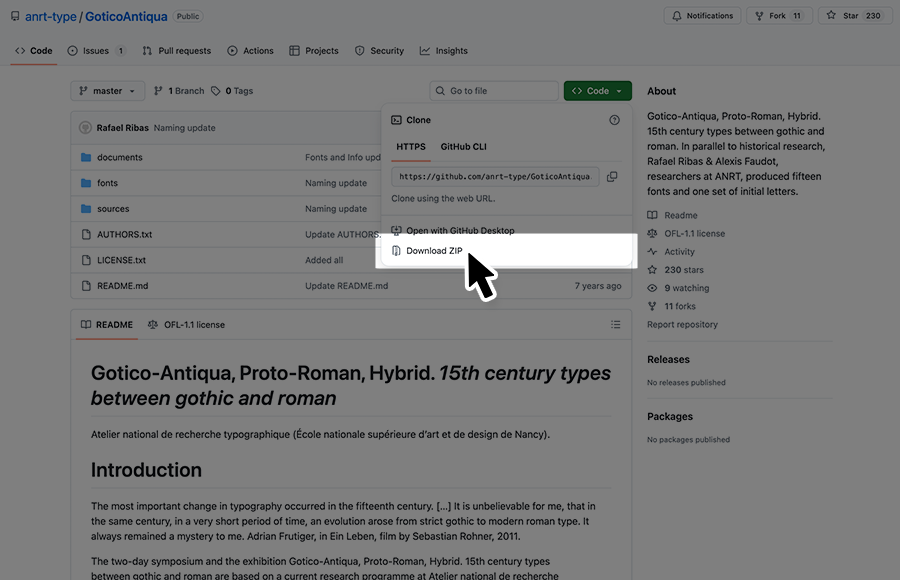The image size is (900, 580).
Task: Open Notifications bell button
Action: [703, 16]
